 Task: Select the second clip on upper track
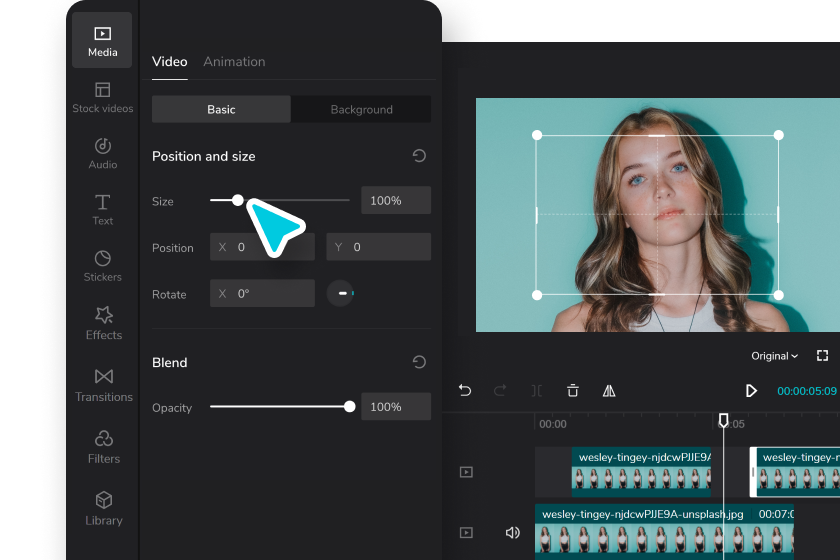[x=795, y=472]
